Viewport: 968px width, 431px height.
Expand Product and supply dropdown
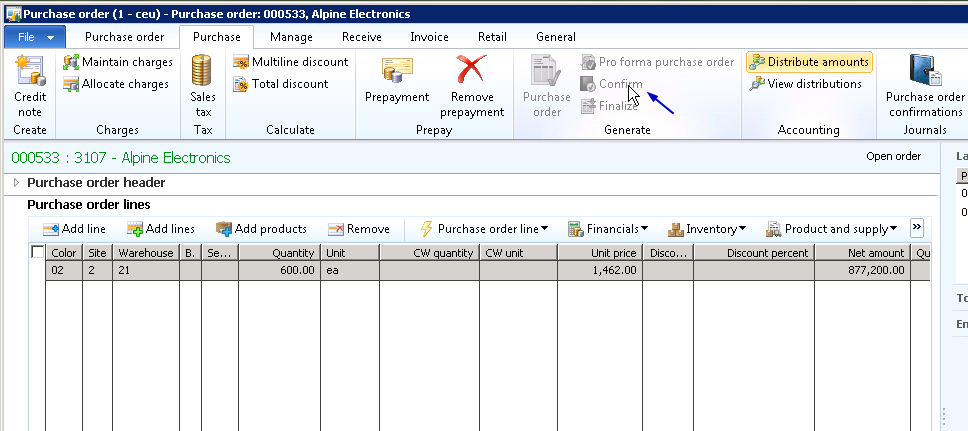(x=831, y=229)
